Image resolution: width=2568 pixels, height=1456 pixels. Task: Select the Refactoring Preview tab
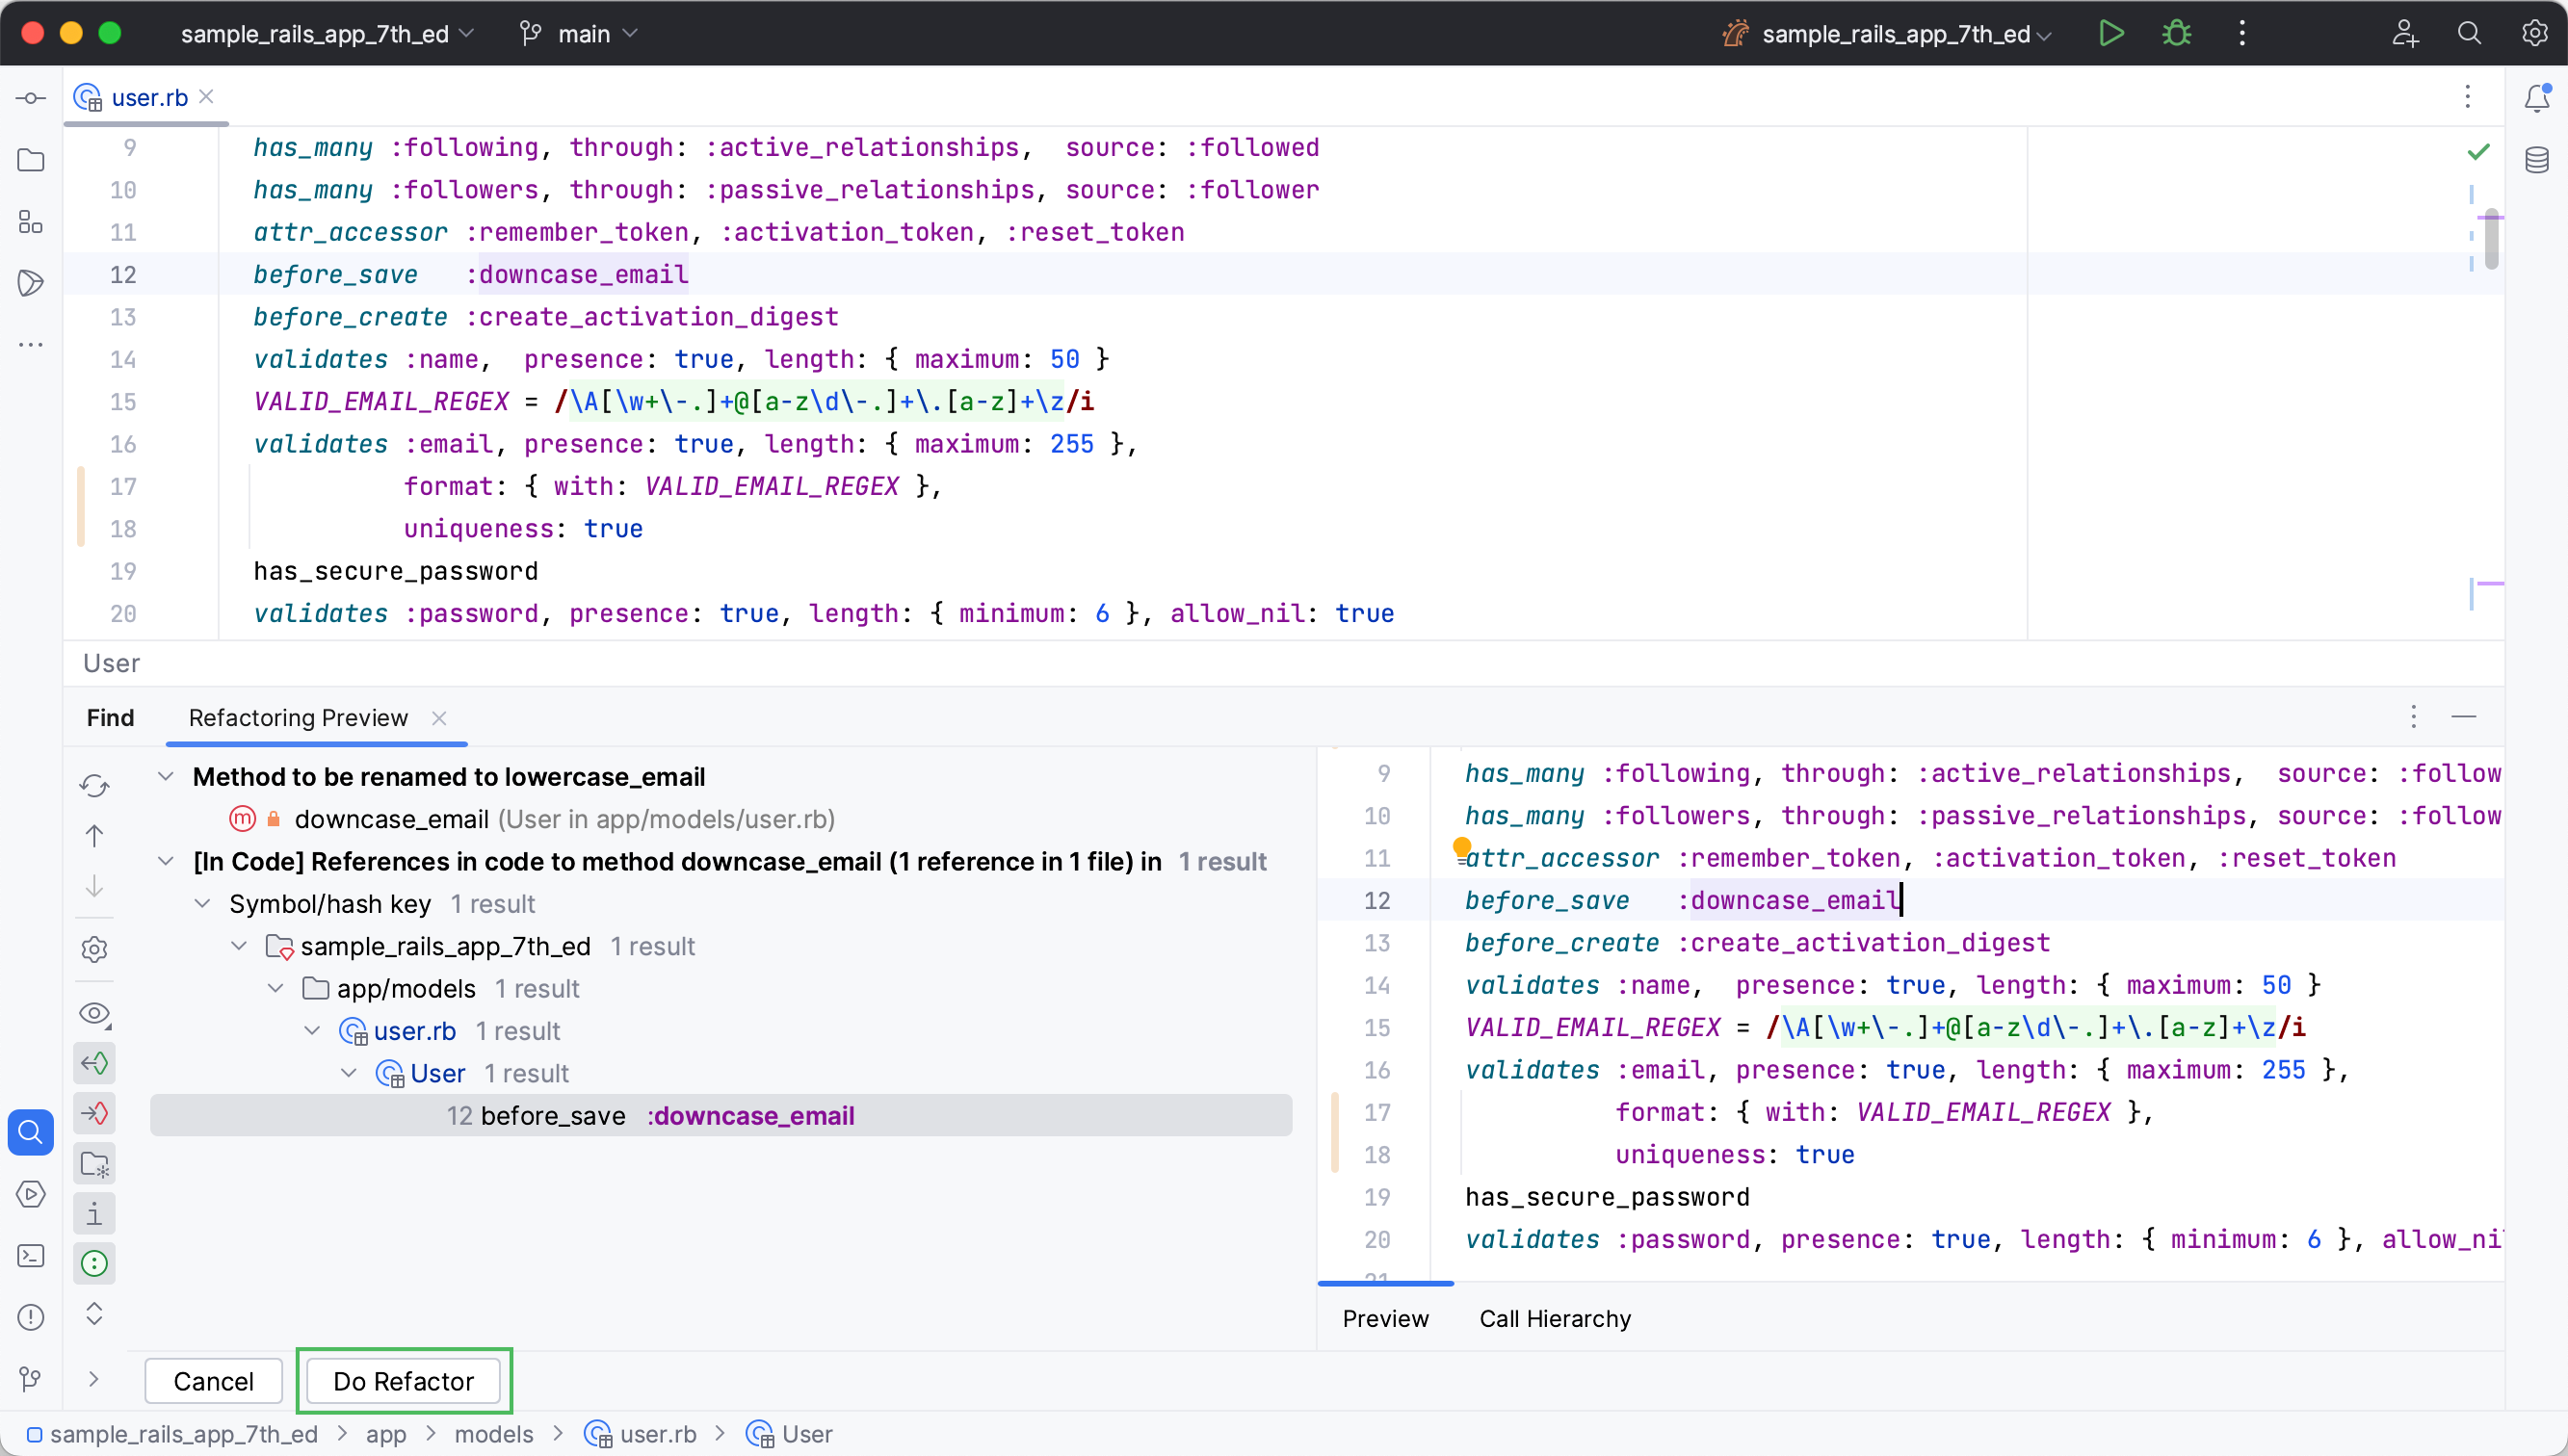(298, 718)
